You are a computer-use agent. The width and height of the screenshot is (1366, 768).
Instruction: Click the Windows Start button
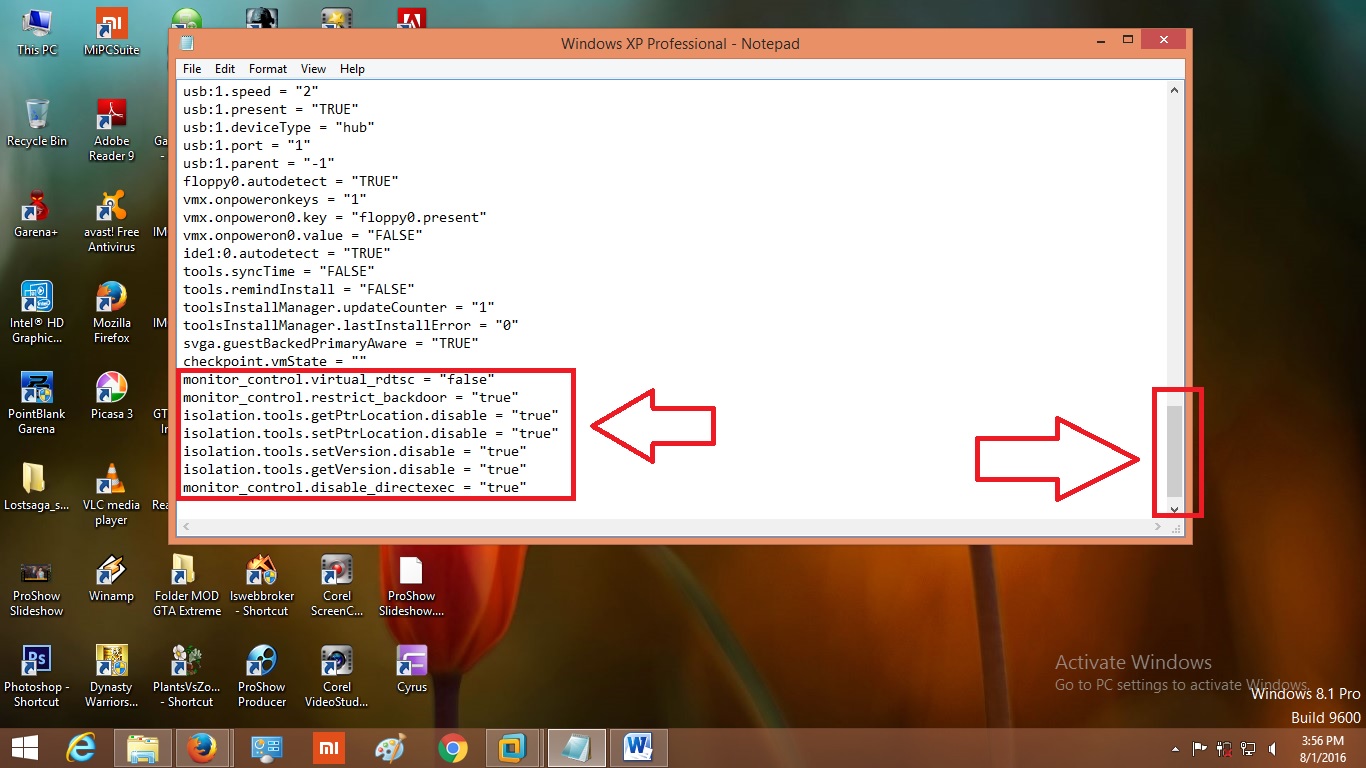click(23, 747)
